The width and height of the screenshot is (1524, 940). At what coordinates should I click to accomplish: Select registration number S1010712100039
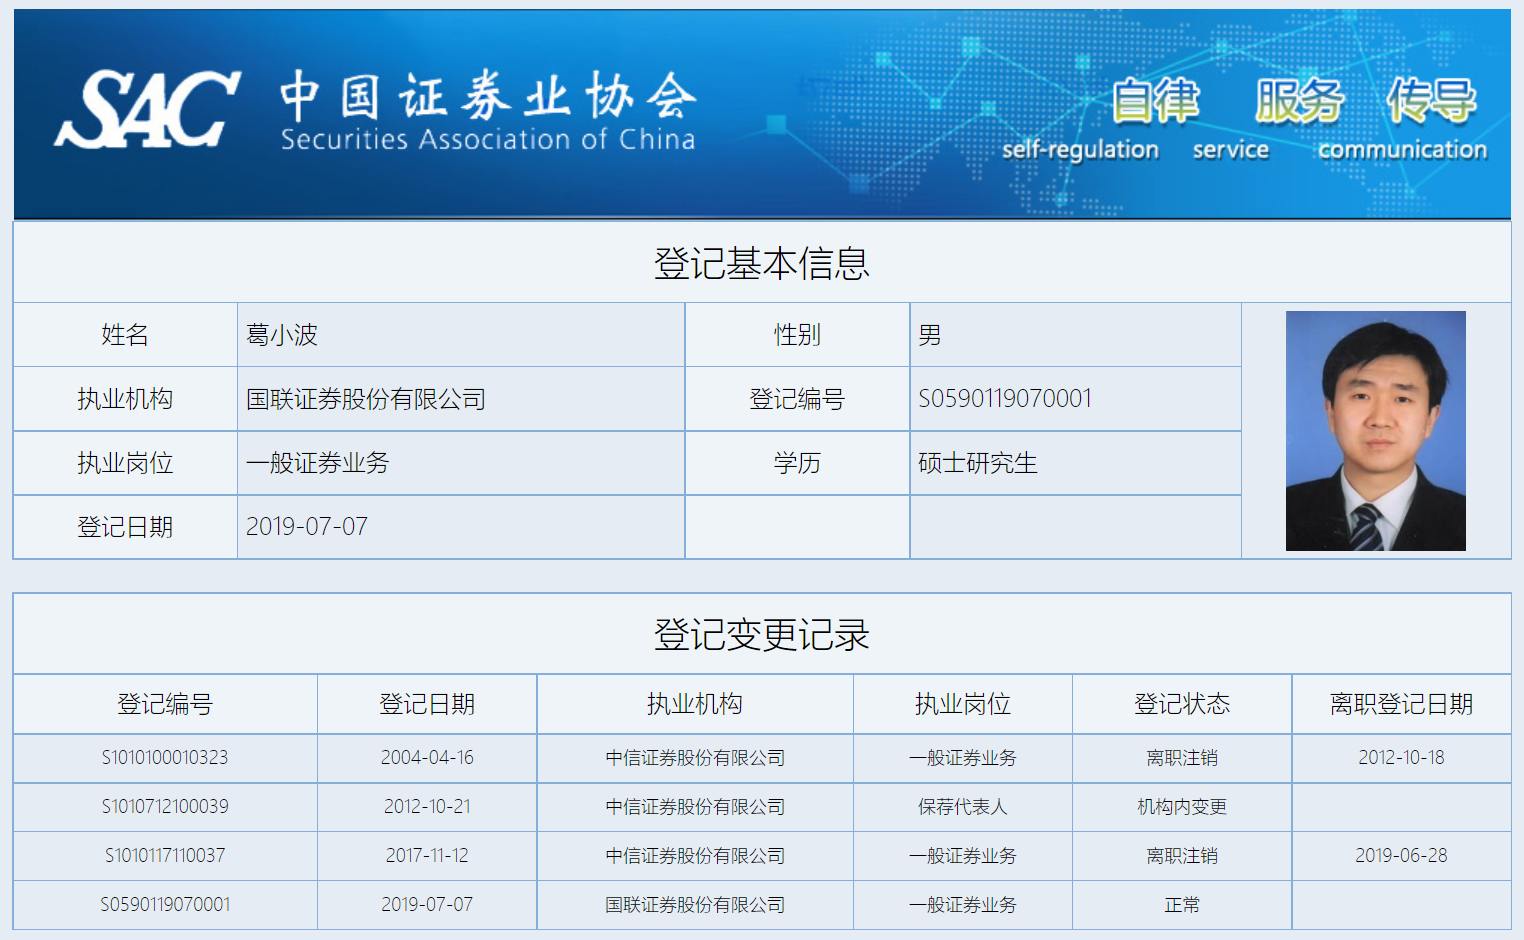coord(165,807)
